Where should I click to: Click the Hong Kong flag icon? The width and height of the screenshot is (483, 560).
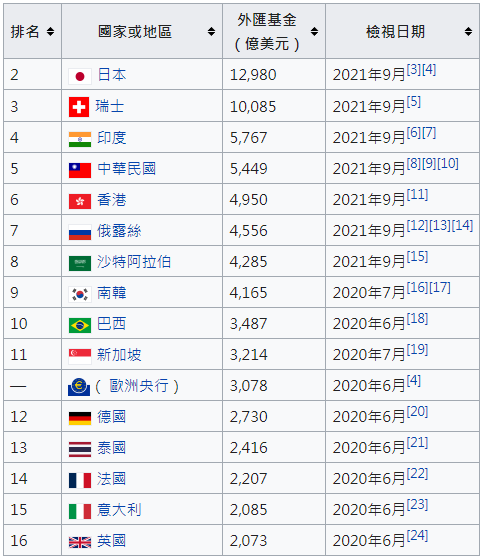point(80,201)
